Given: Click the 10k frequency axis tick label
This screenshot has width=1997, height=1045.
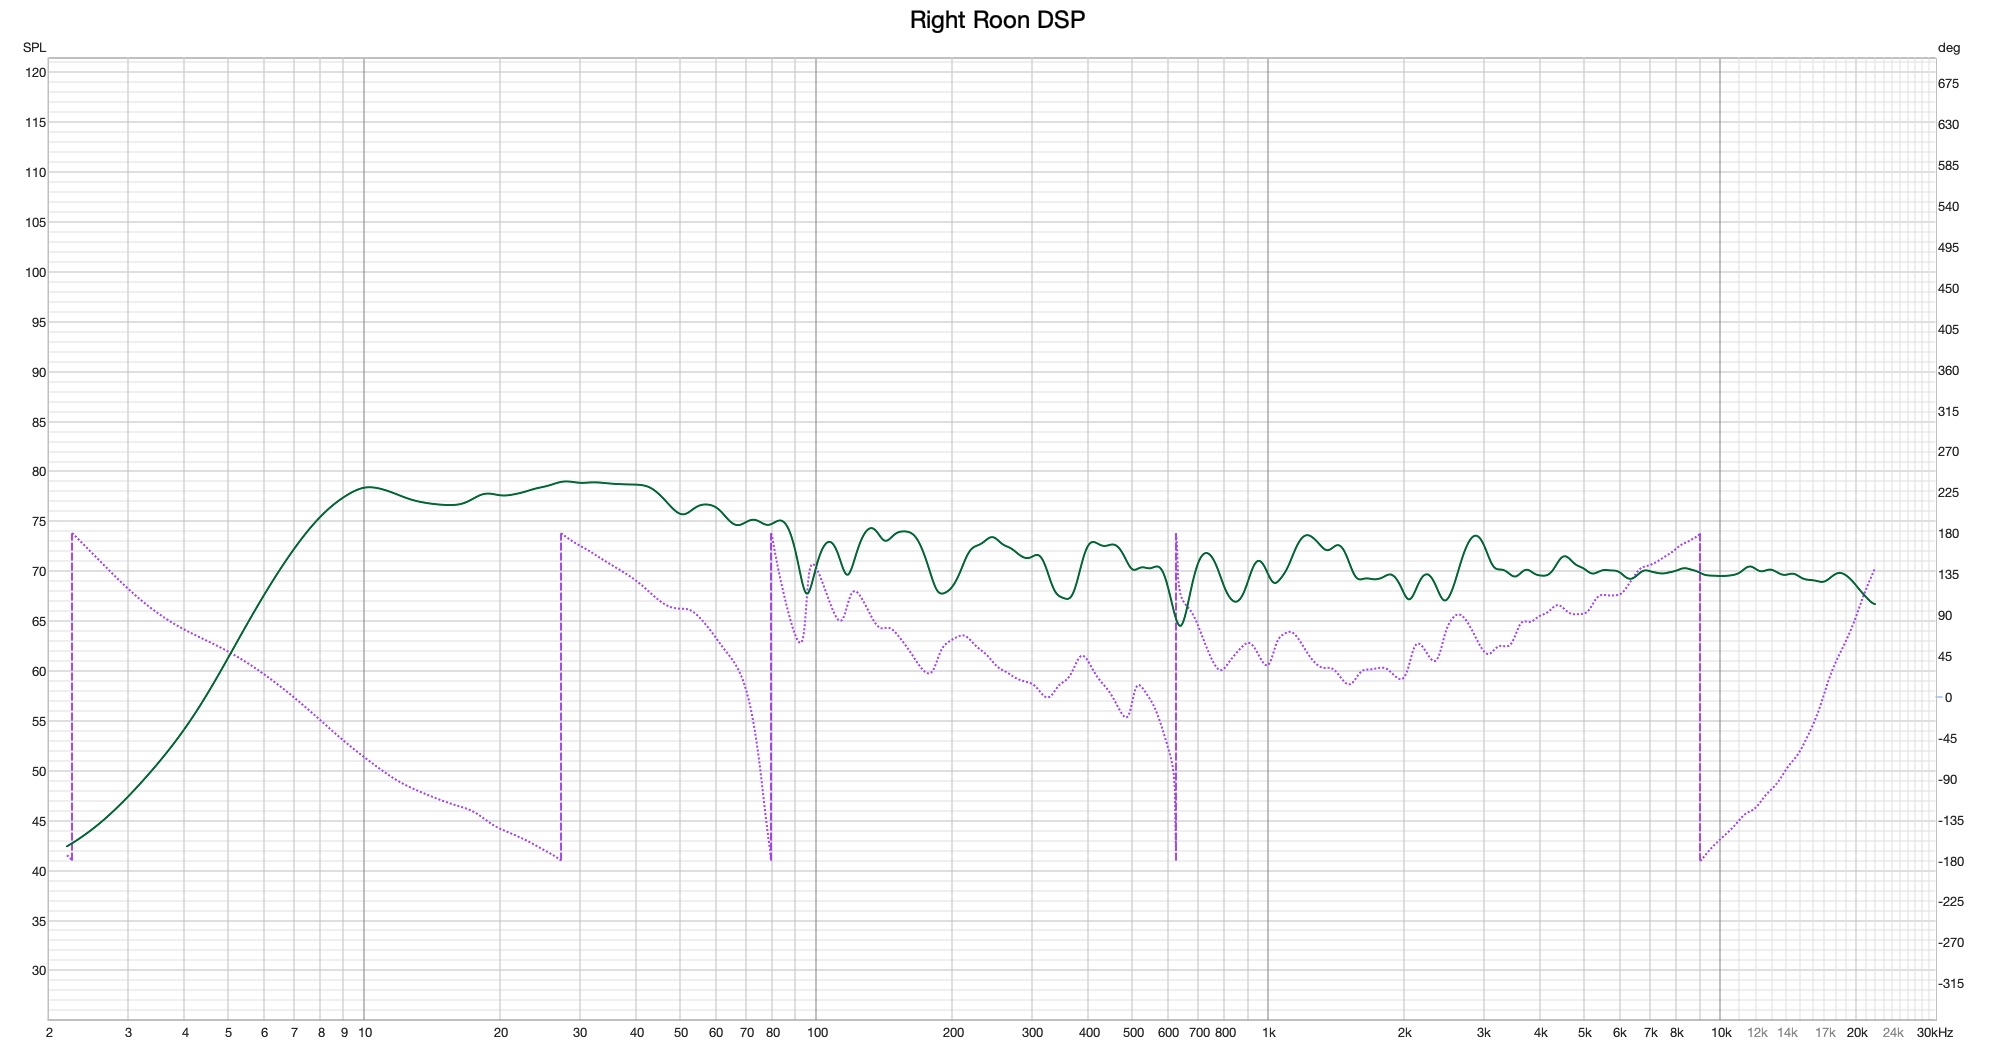Looking at the screenshot, I should (x=1720, y=1033).
